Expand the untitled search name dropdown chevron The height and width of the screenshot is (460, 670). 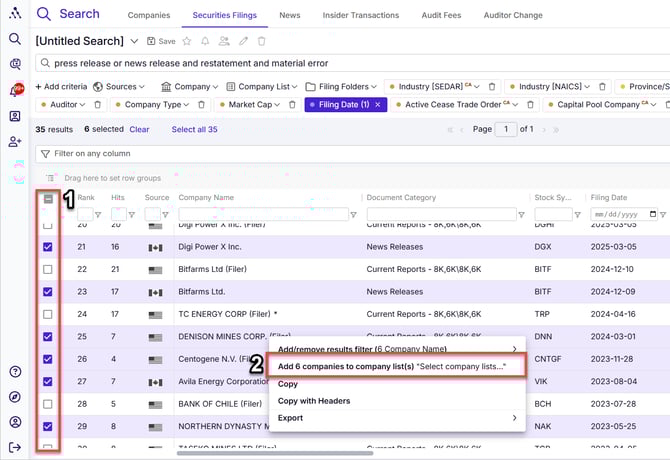point(134,41)
